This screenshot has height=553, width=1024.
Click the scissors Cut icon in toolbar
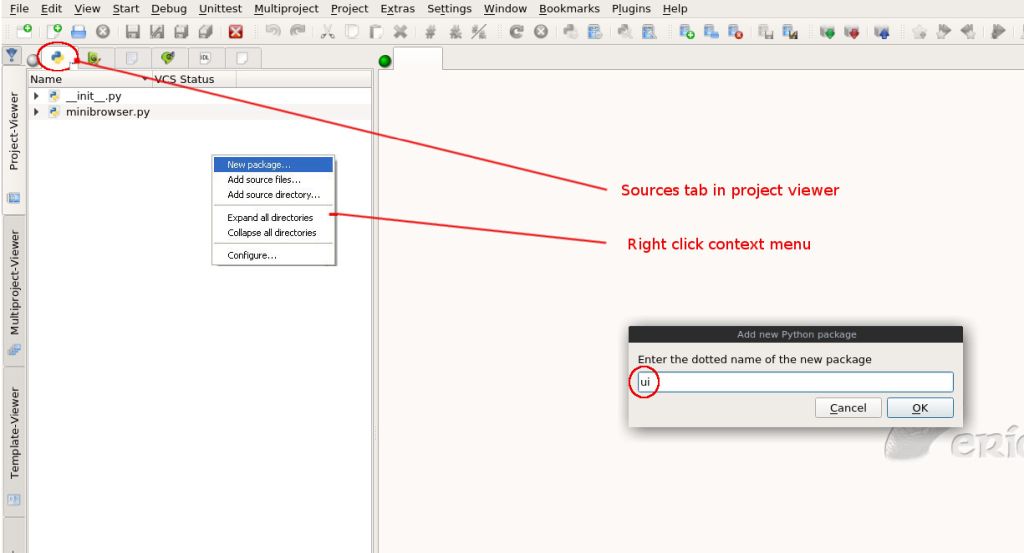(x=326, y=32)
